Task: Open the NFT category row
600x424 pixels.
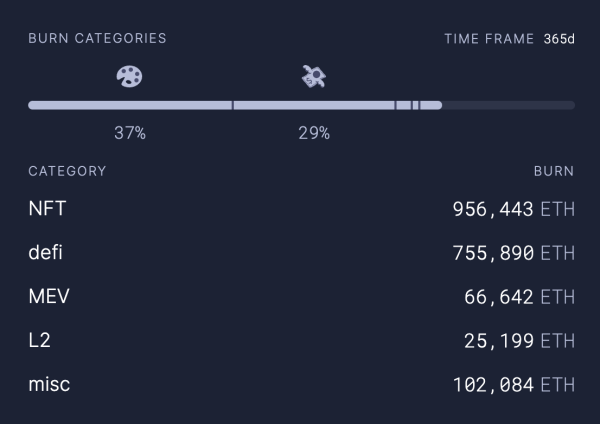Action: point(47,210)
